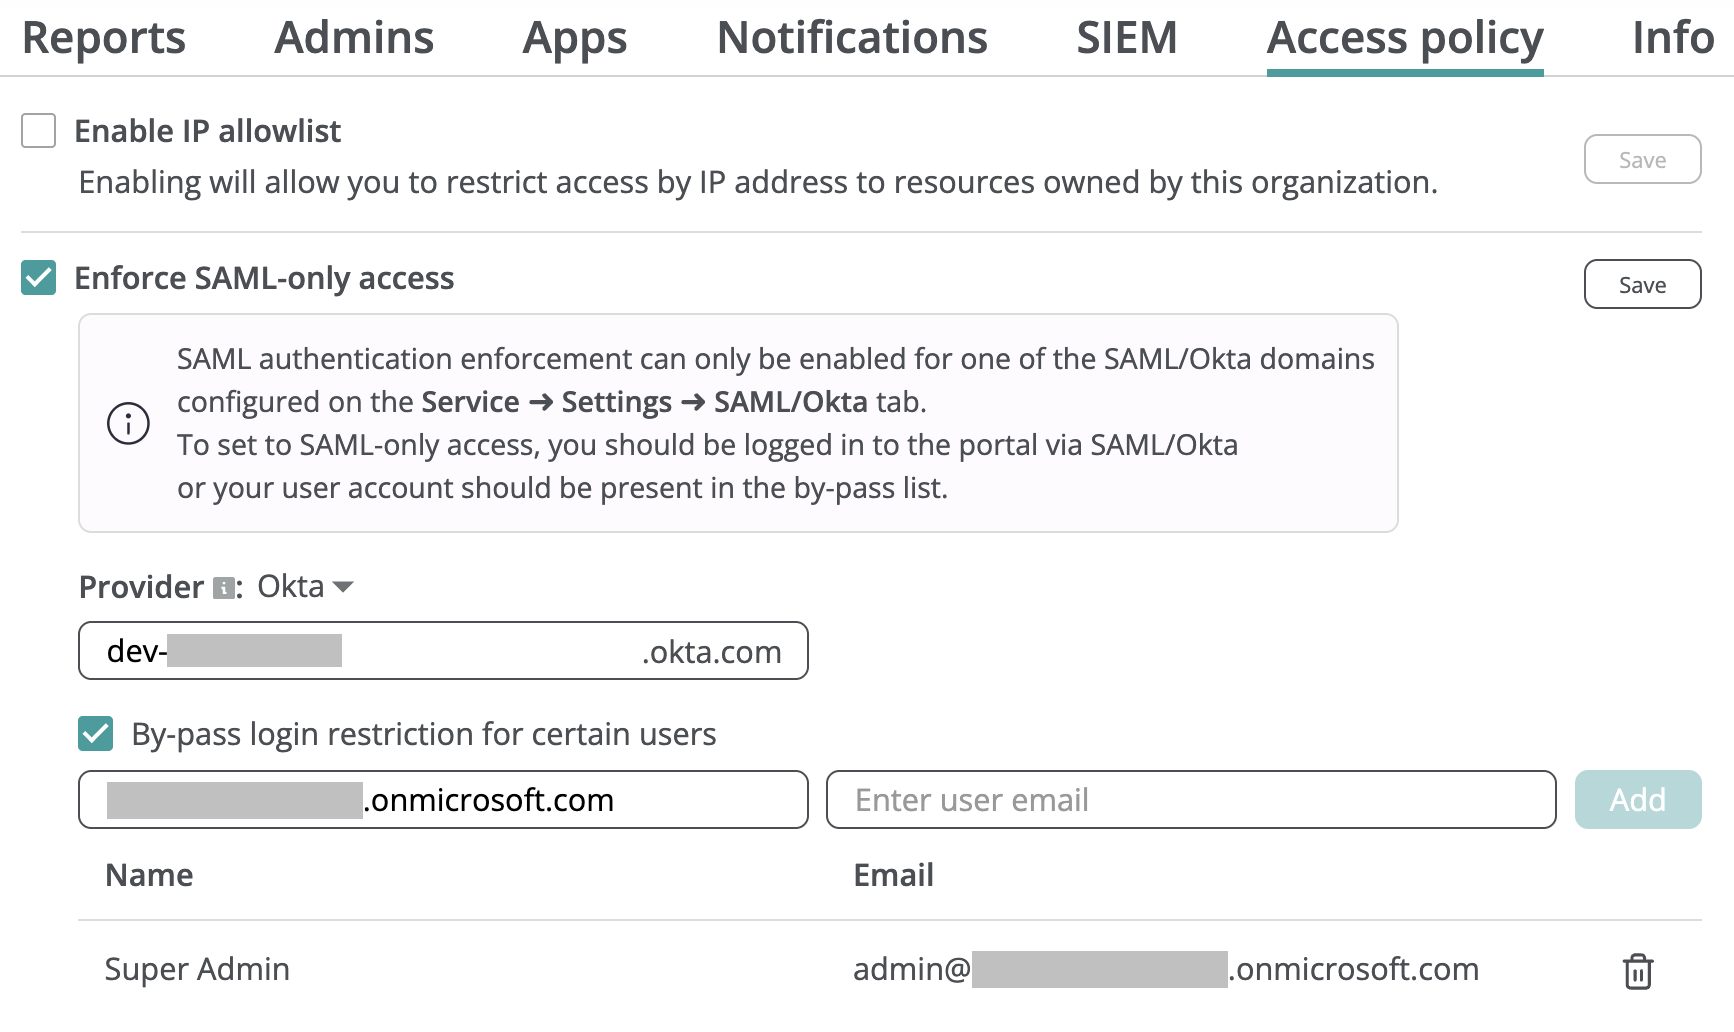1734x1032 pixels.
Task: Uncheck By-pass login restriction for certain users
Action: click(x=95, y=734)
